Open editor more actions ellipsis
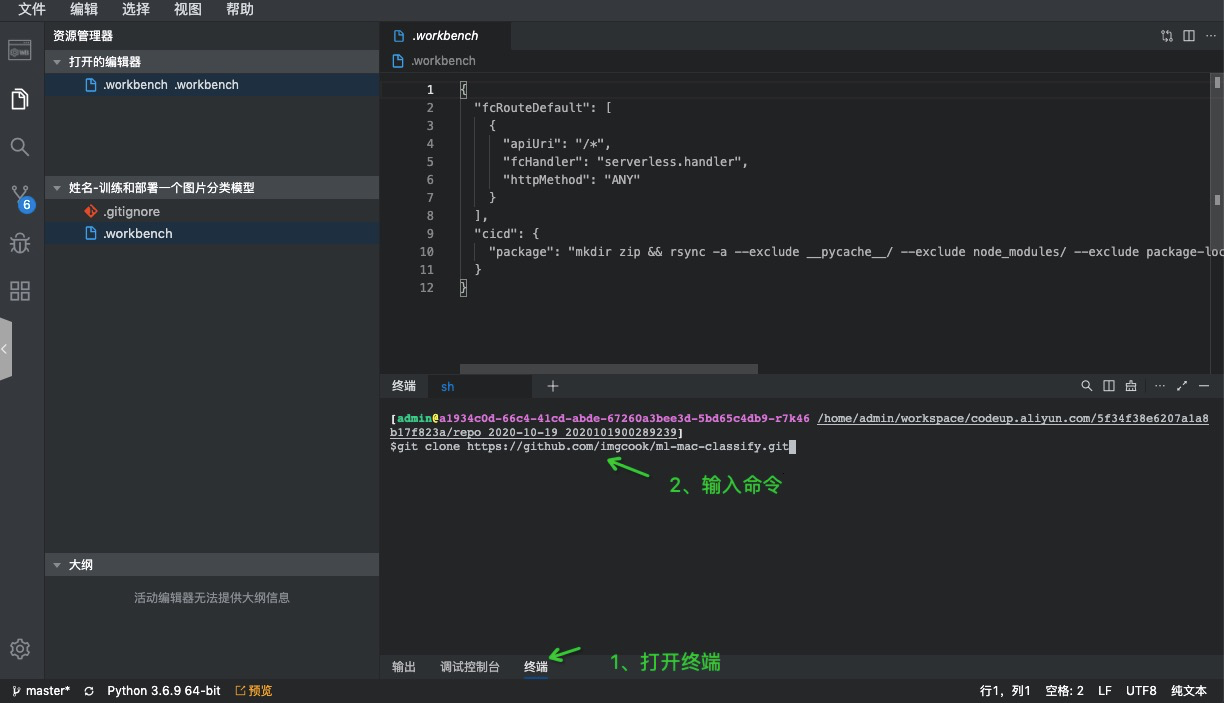The image size is (1224, 703). point(1210,36)
